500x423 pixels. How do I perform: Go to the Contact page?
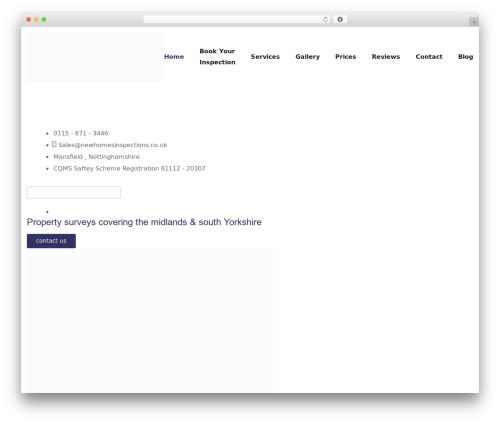click(429, 57)
